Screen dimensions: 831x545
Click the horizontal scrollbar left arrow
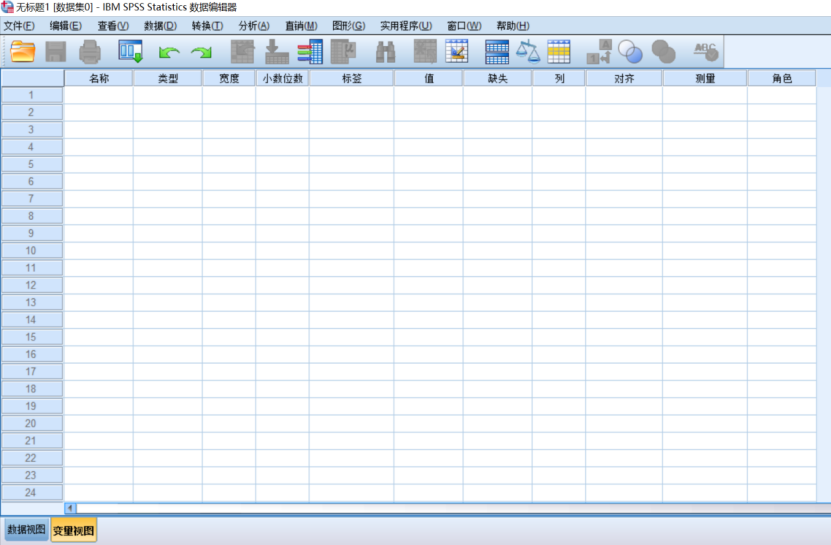(70, 508)
